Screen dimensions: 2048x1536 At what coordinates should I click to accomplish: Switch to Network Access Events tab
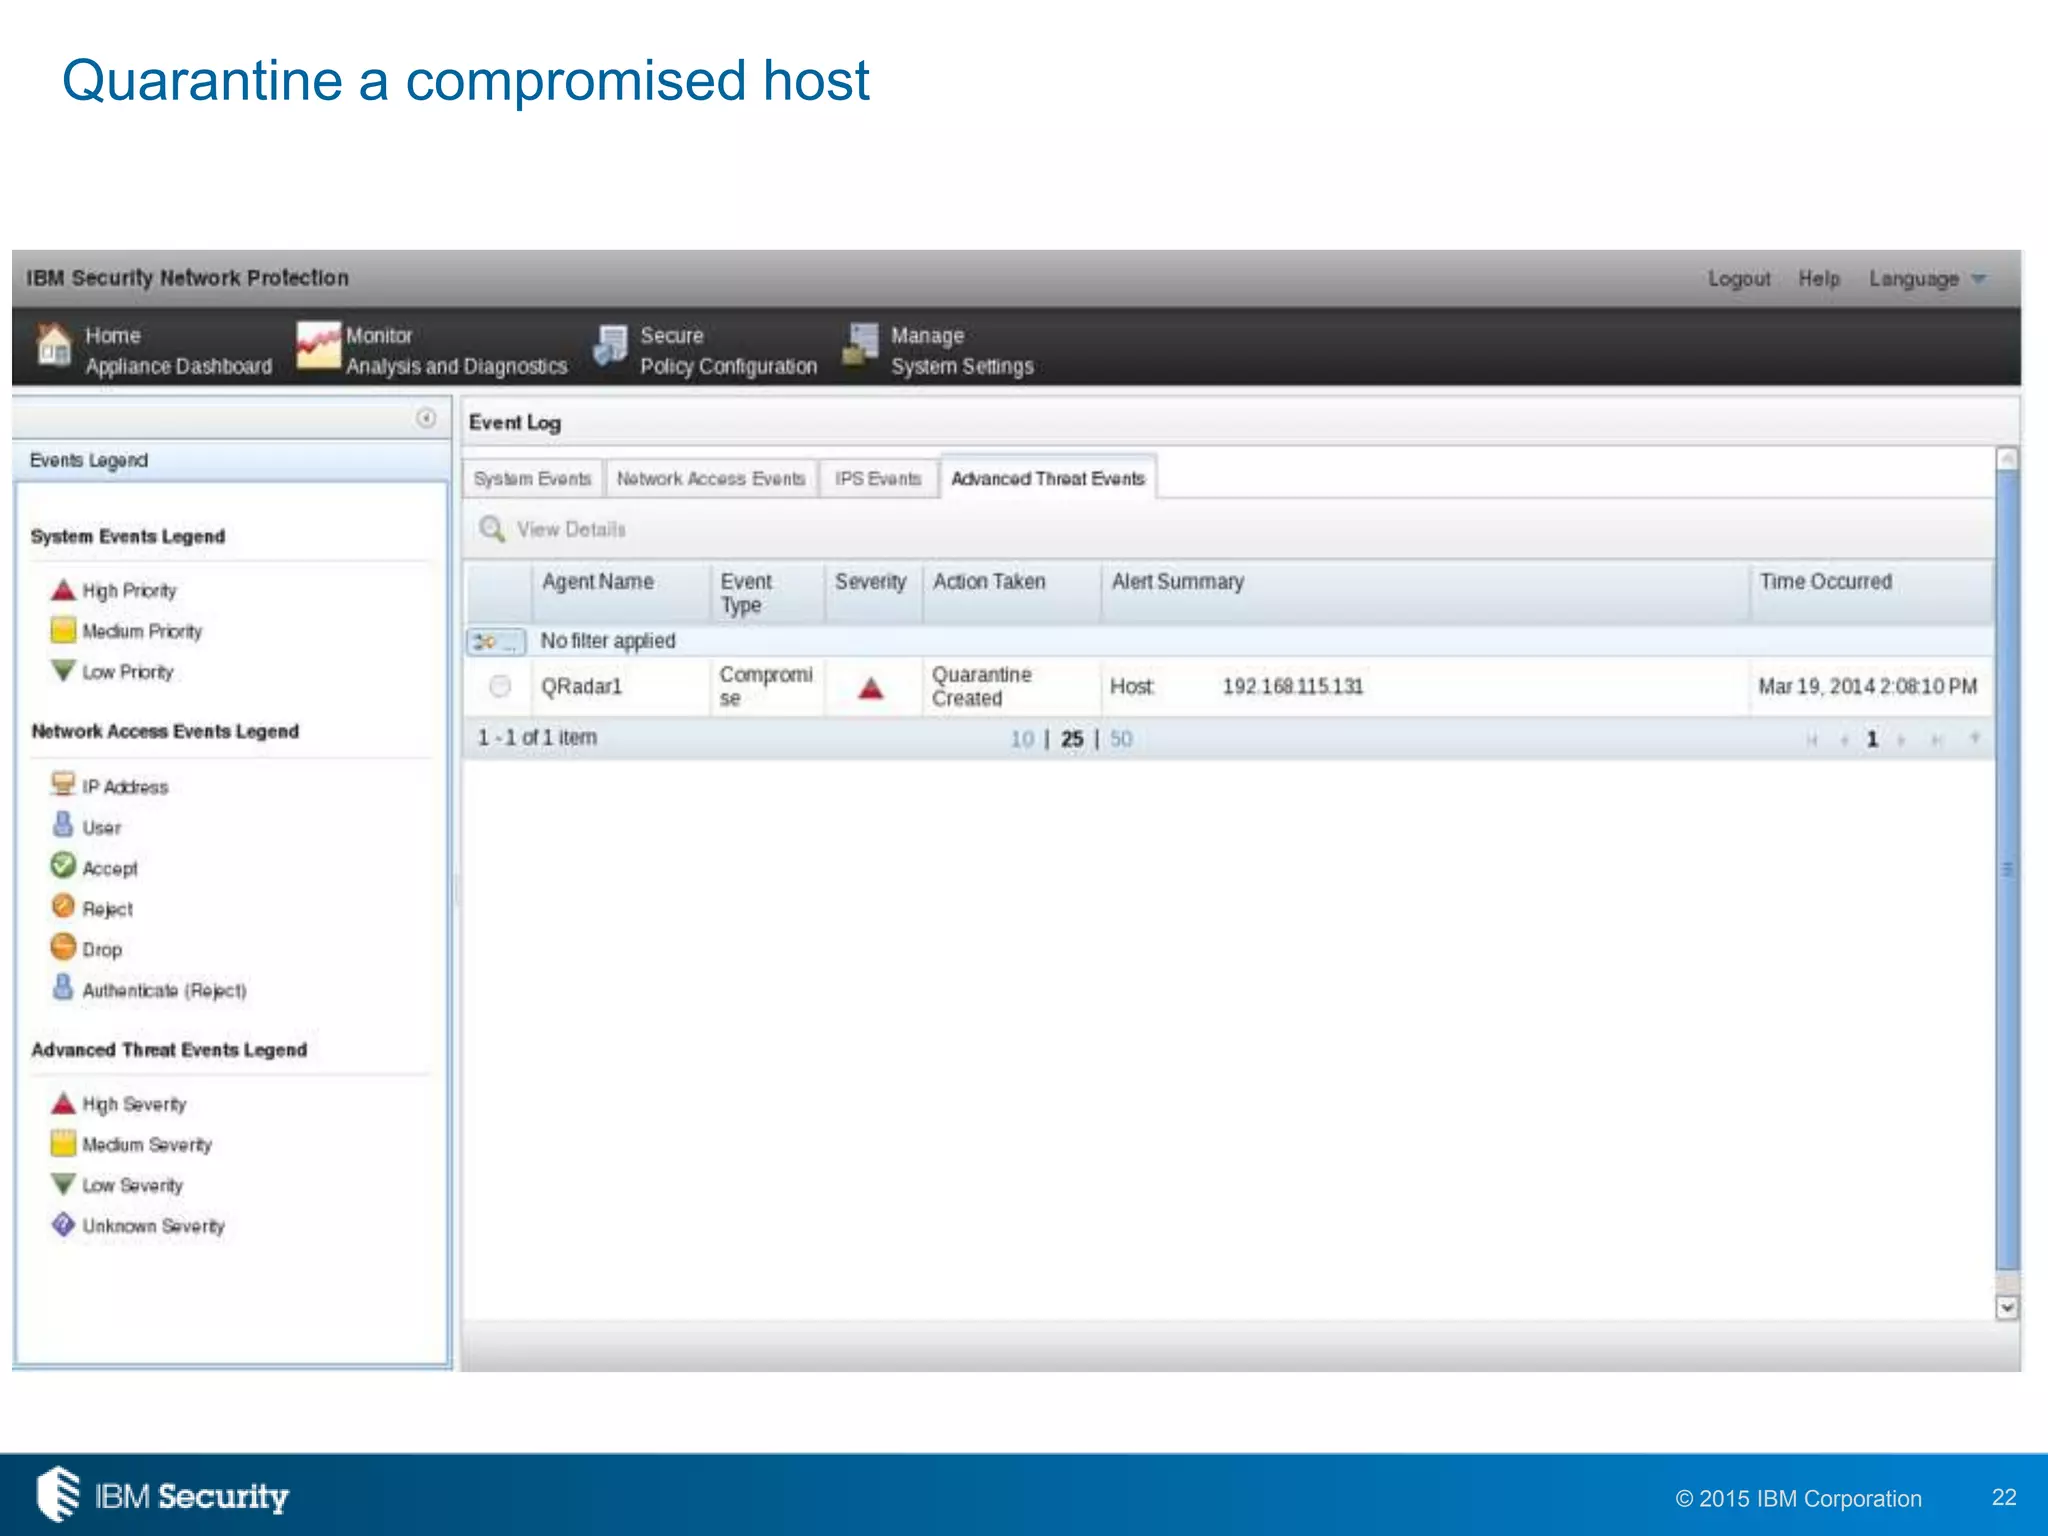click(x=710, y=479)
